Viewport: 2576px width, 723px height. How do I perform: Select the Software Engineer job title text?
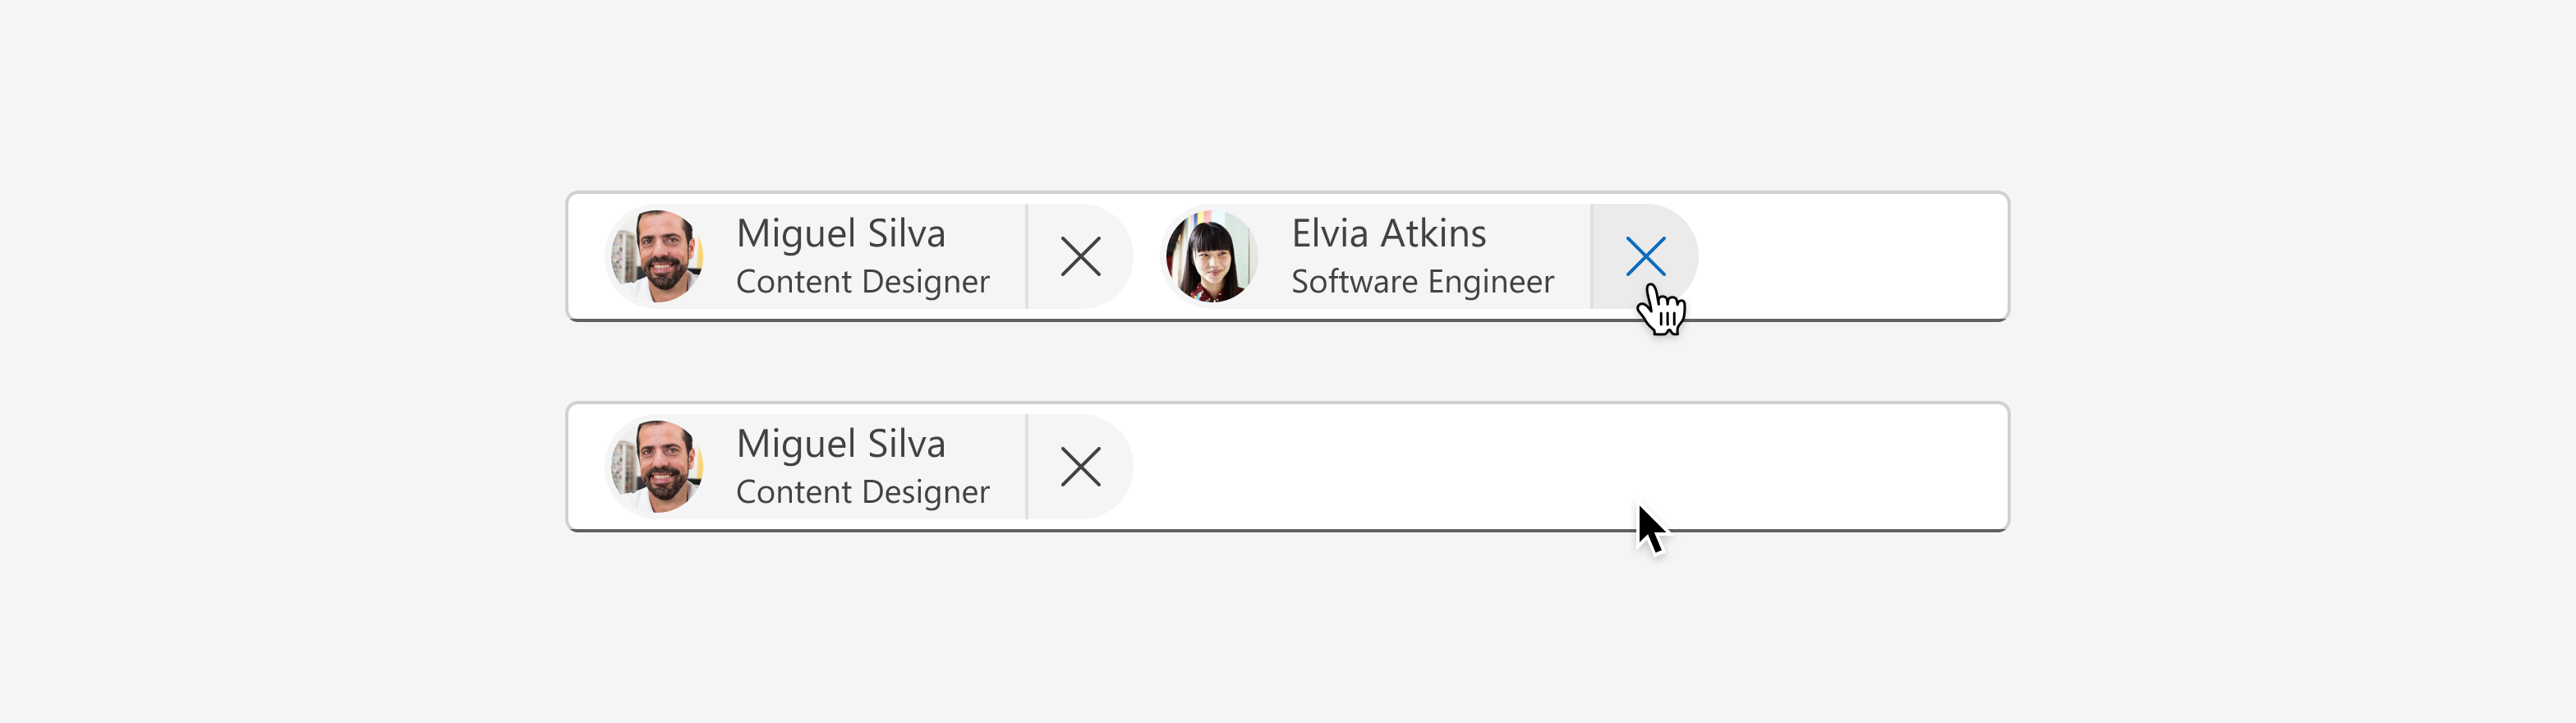[1422, 282]
